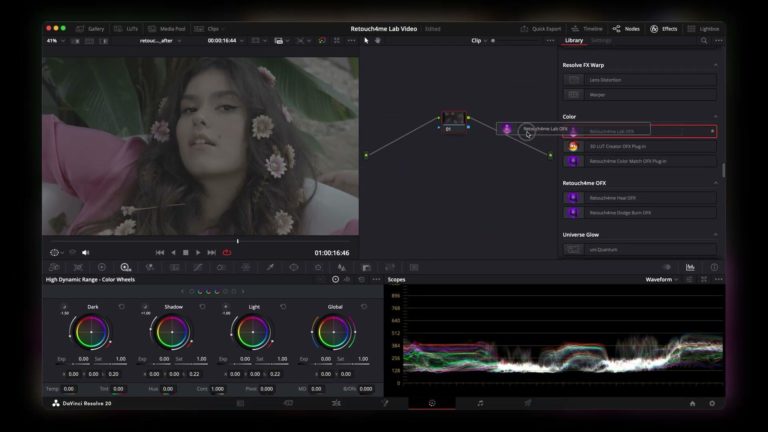Open the Waveform scope type dropdown
768x432 pixels.
pos(662,279)
